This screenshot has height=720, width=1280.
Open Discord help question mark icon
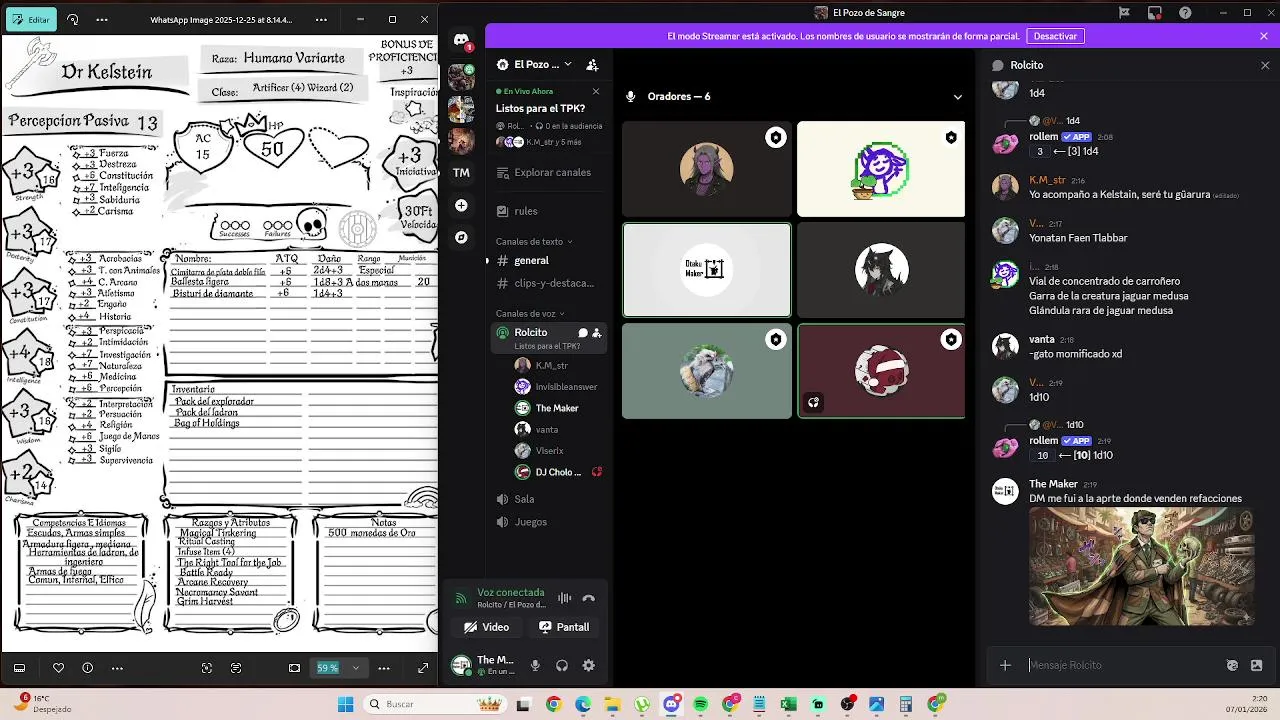1185,12
